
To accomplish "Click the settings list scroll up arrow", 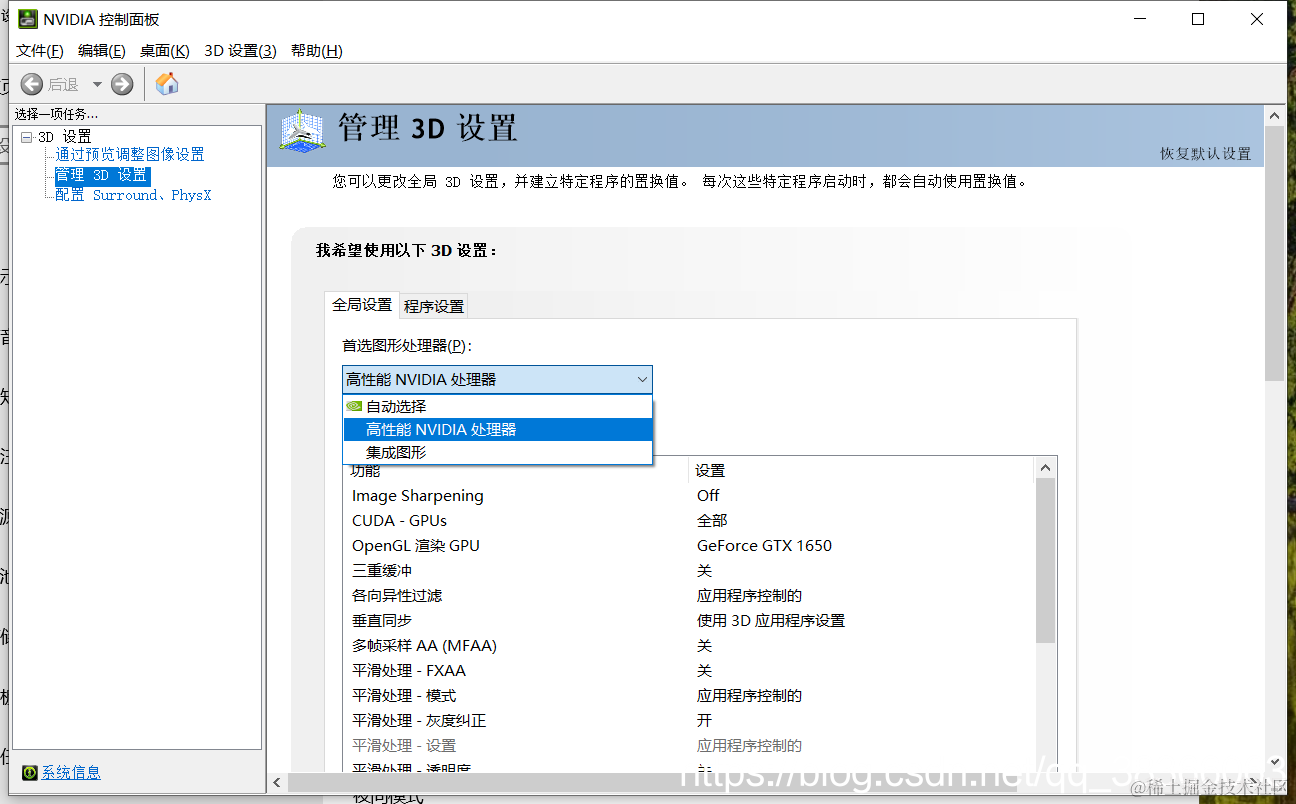I will pyautogui.click(x=1046, y=468).
